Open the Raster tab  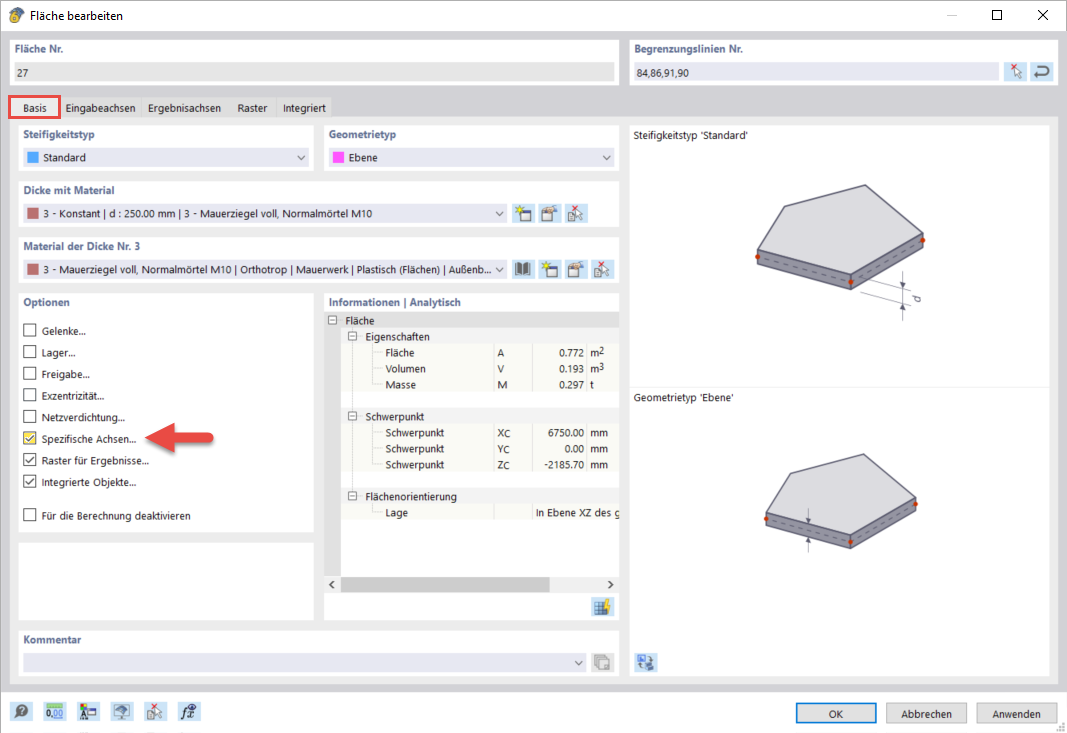252,108
